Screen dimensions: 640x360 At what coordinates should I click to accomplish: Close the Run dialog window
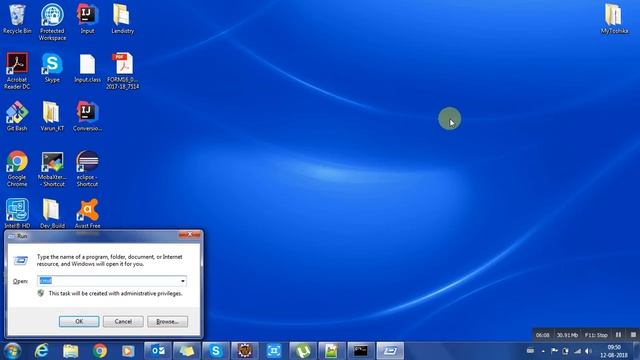point(190,235)
